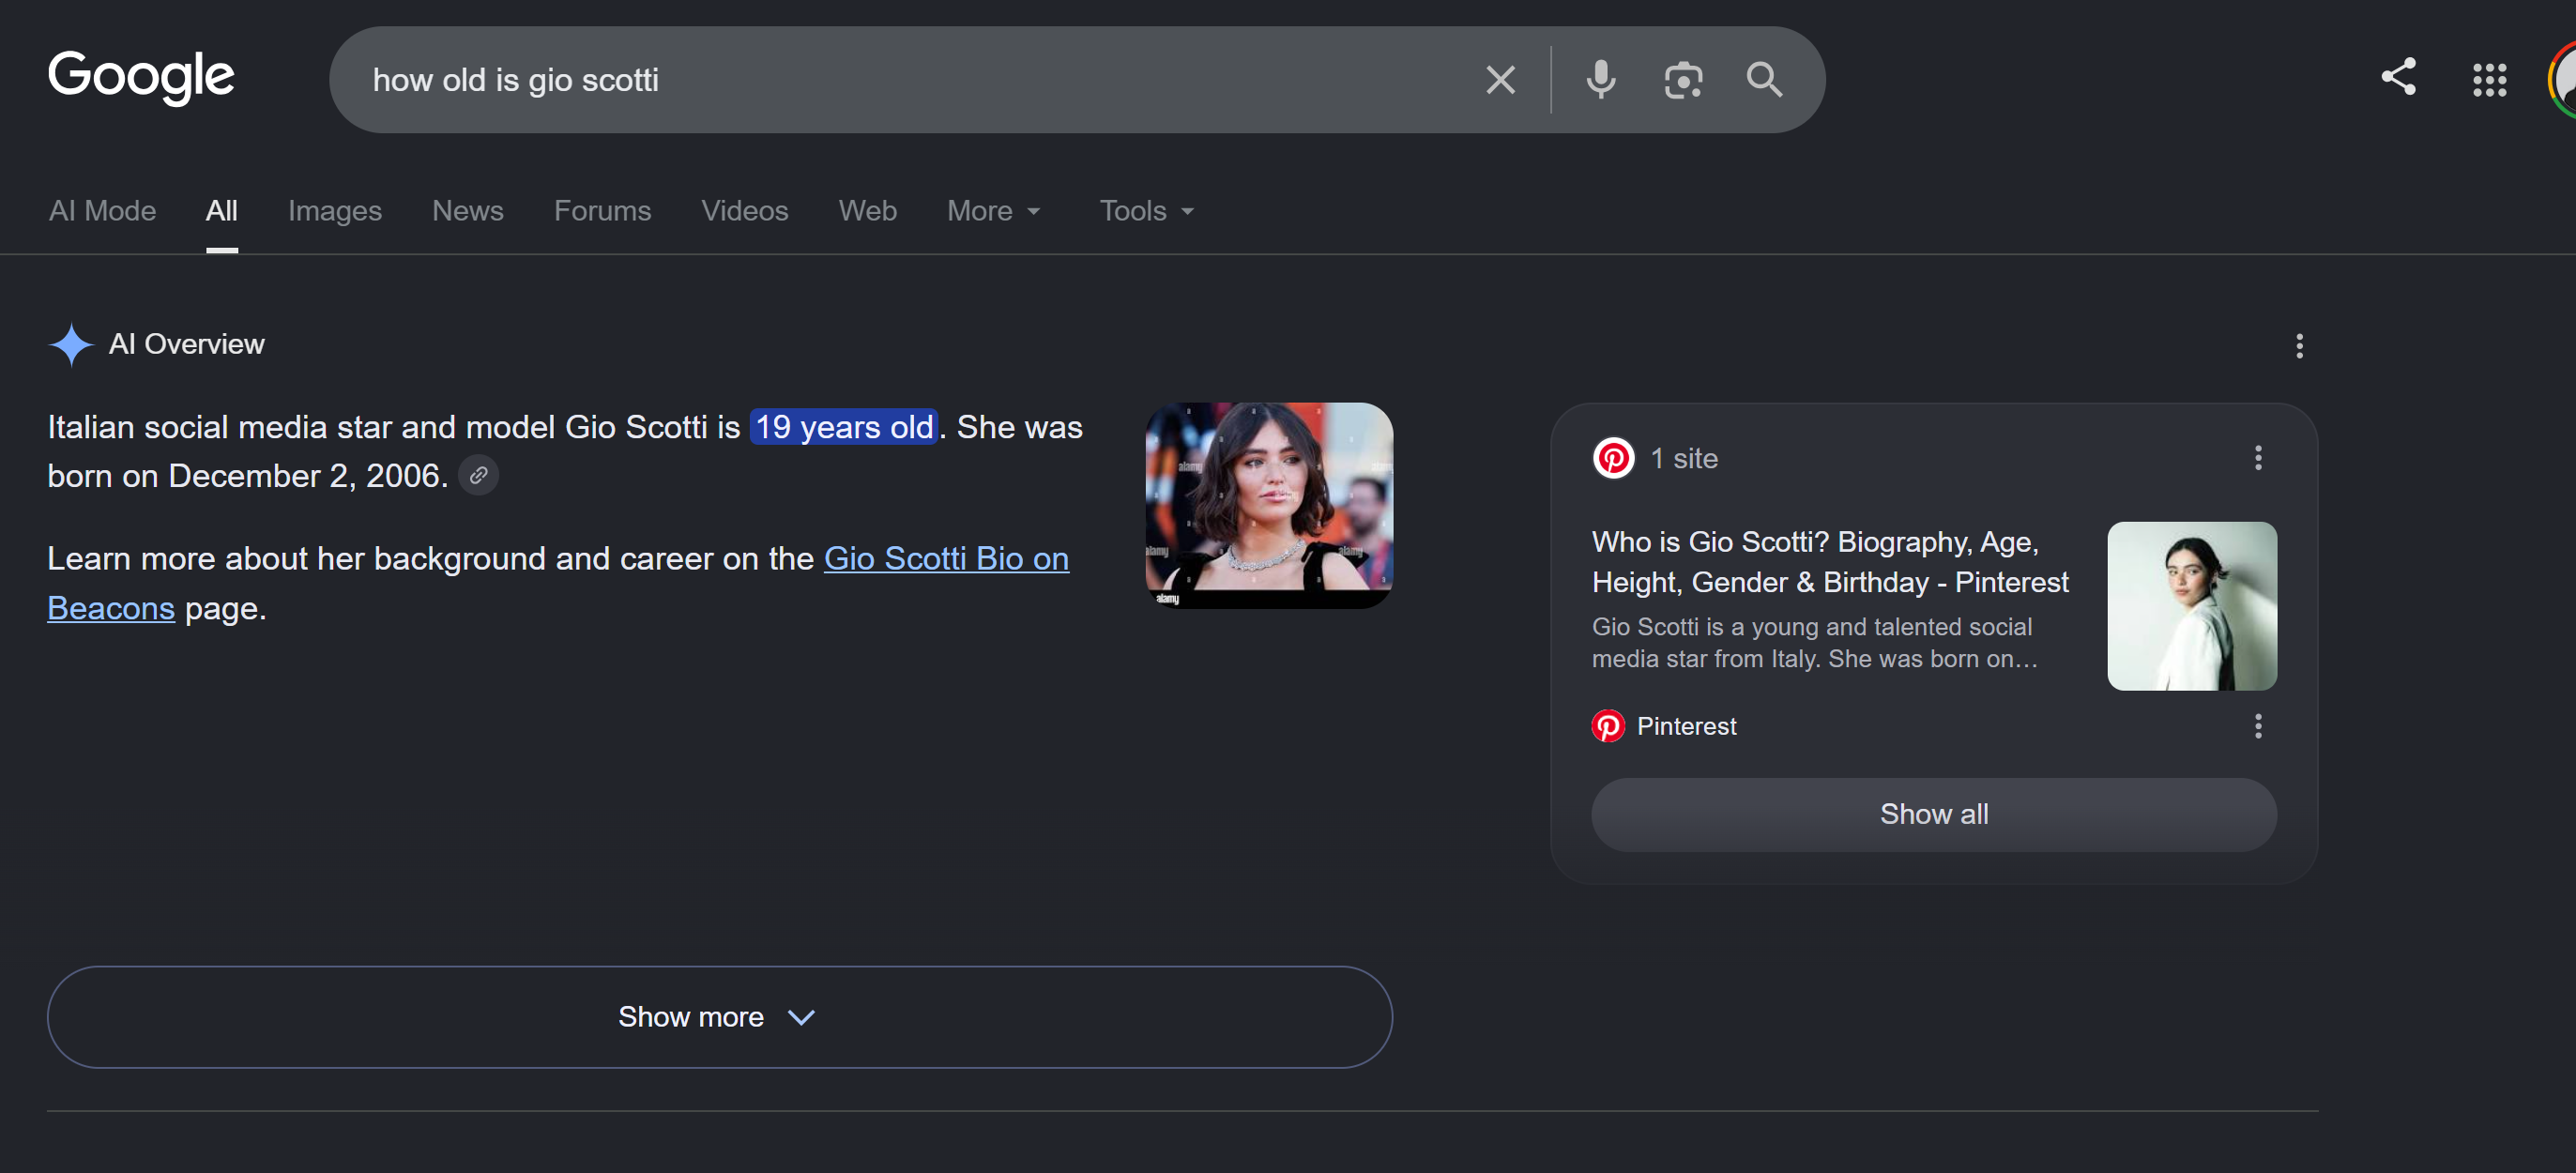
Task: Open Gio Scotti Bio on Beacons link
Action: (x=558, y=583)
